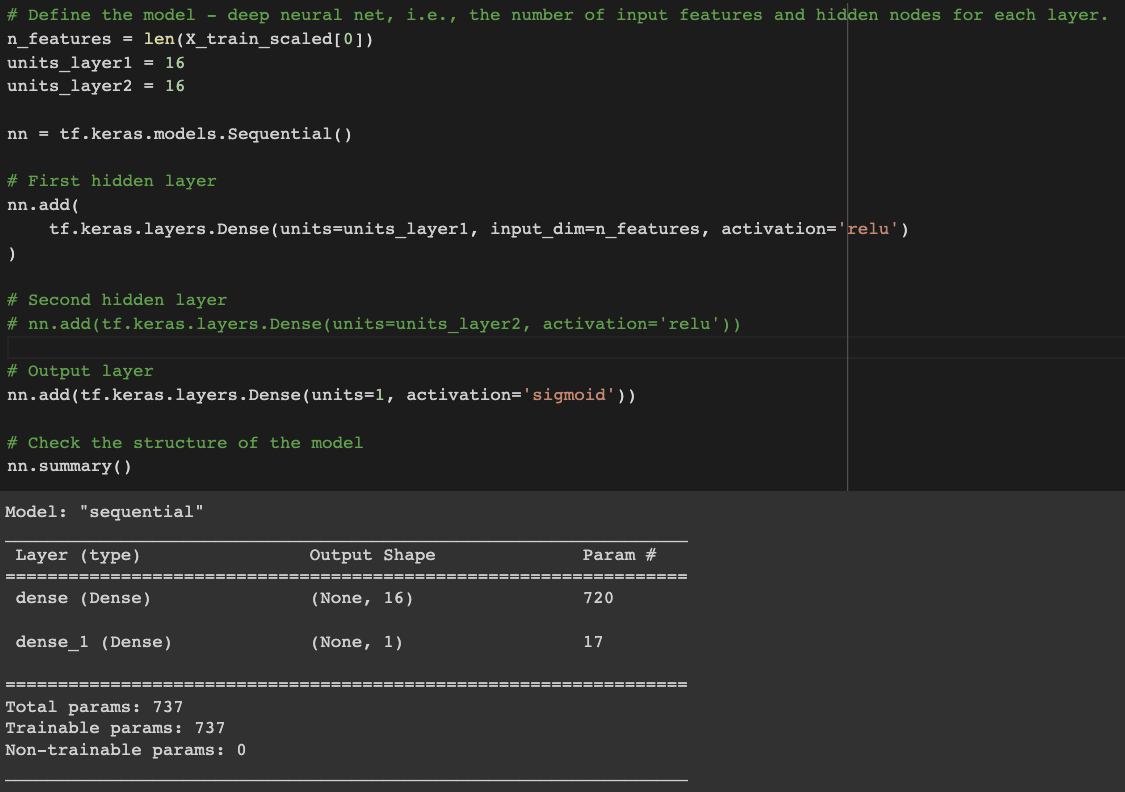
Task: Click the '# Second hidden layer' comment
Action: coord(117,300)
